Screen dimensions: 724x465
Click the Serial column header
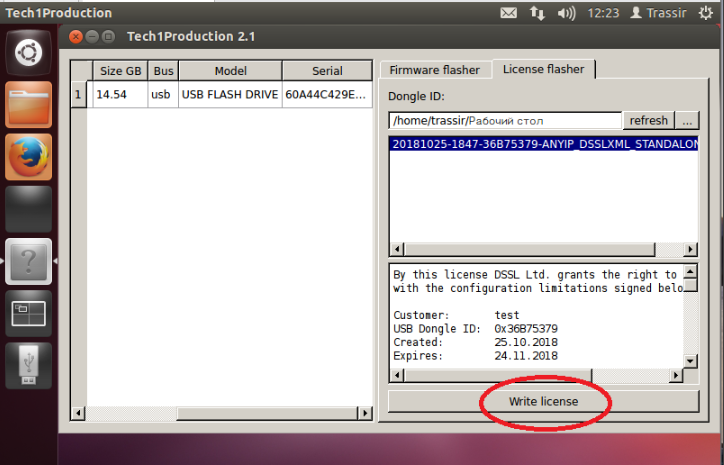(x=327, y=71)
